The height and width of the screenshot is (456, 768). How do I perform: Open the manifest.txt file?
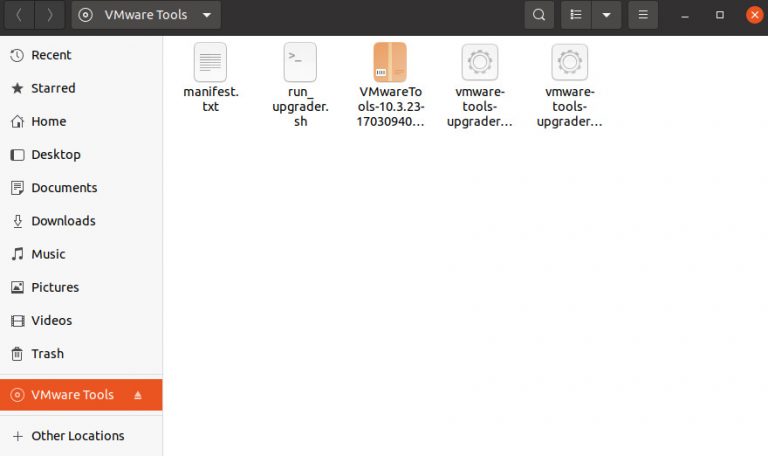pos(210,63)
